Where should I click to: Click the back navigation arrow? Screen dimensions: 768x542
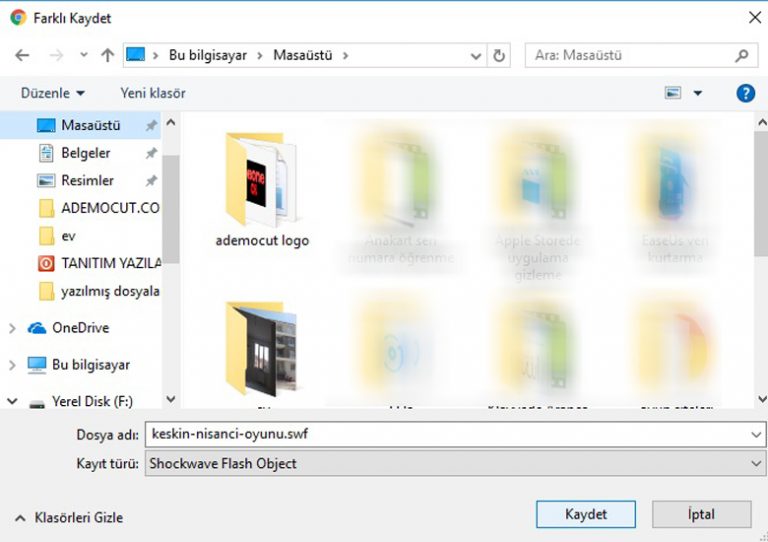(22, 56)
